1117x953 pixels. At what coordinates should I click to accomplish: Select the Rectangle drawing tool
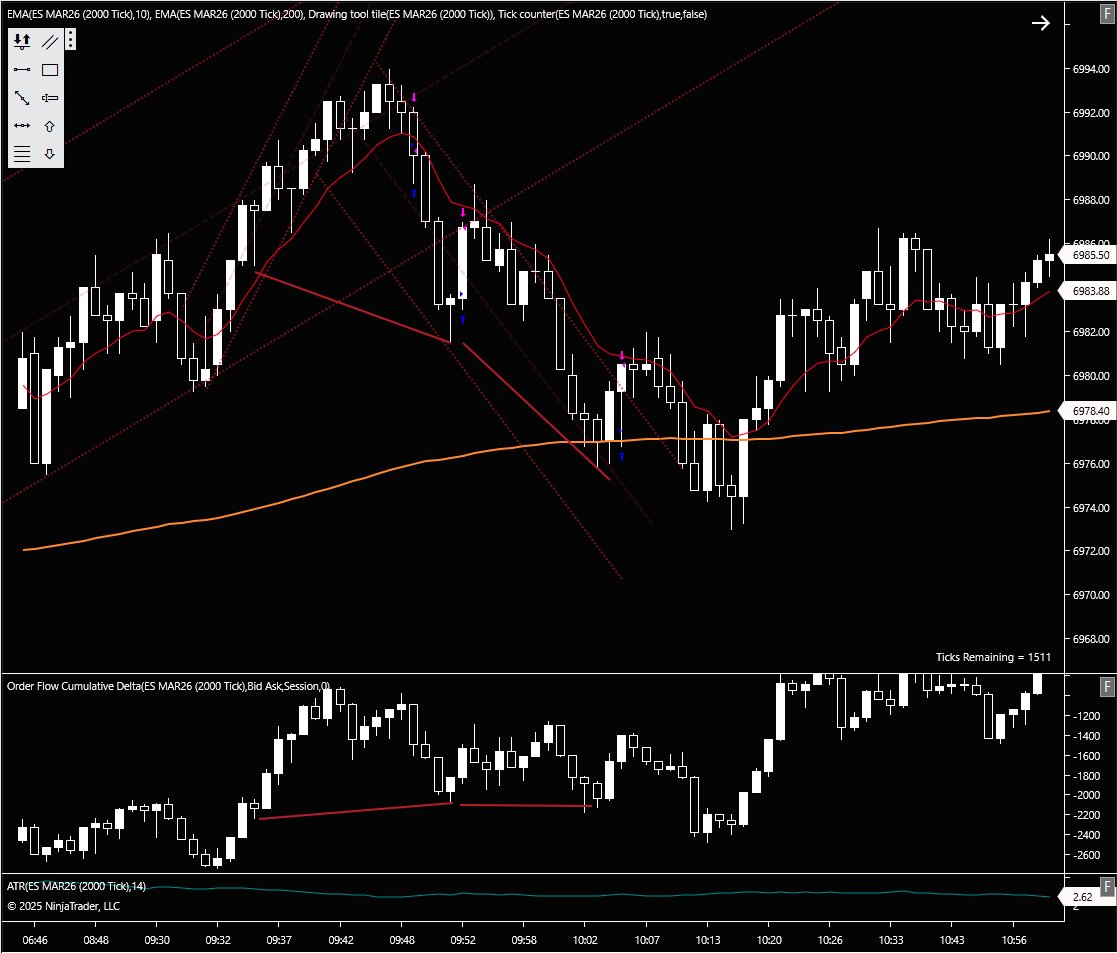coord(50,68)
